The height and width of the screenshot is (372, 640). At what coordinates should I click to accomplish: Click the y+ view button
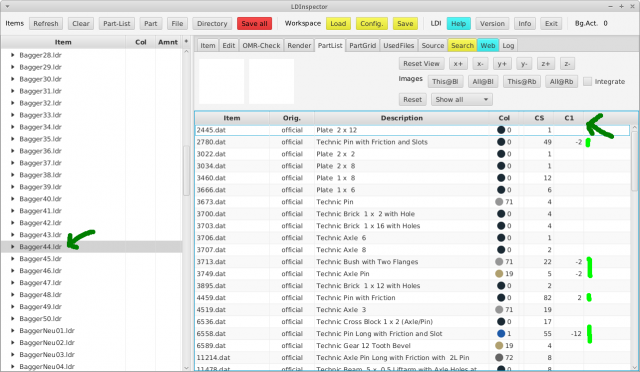pos(502,64)
